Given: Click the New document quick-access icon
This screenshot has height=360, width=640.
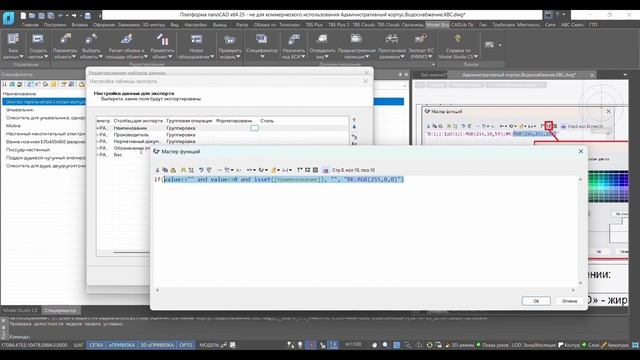Looking at the screenshot, I should [x=23, y=16].
